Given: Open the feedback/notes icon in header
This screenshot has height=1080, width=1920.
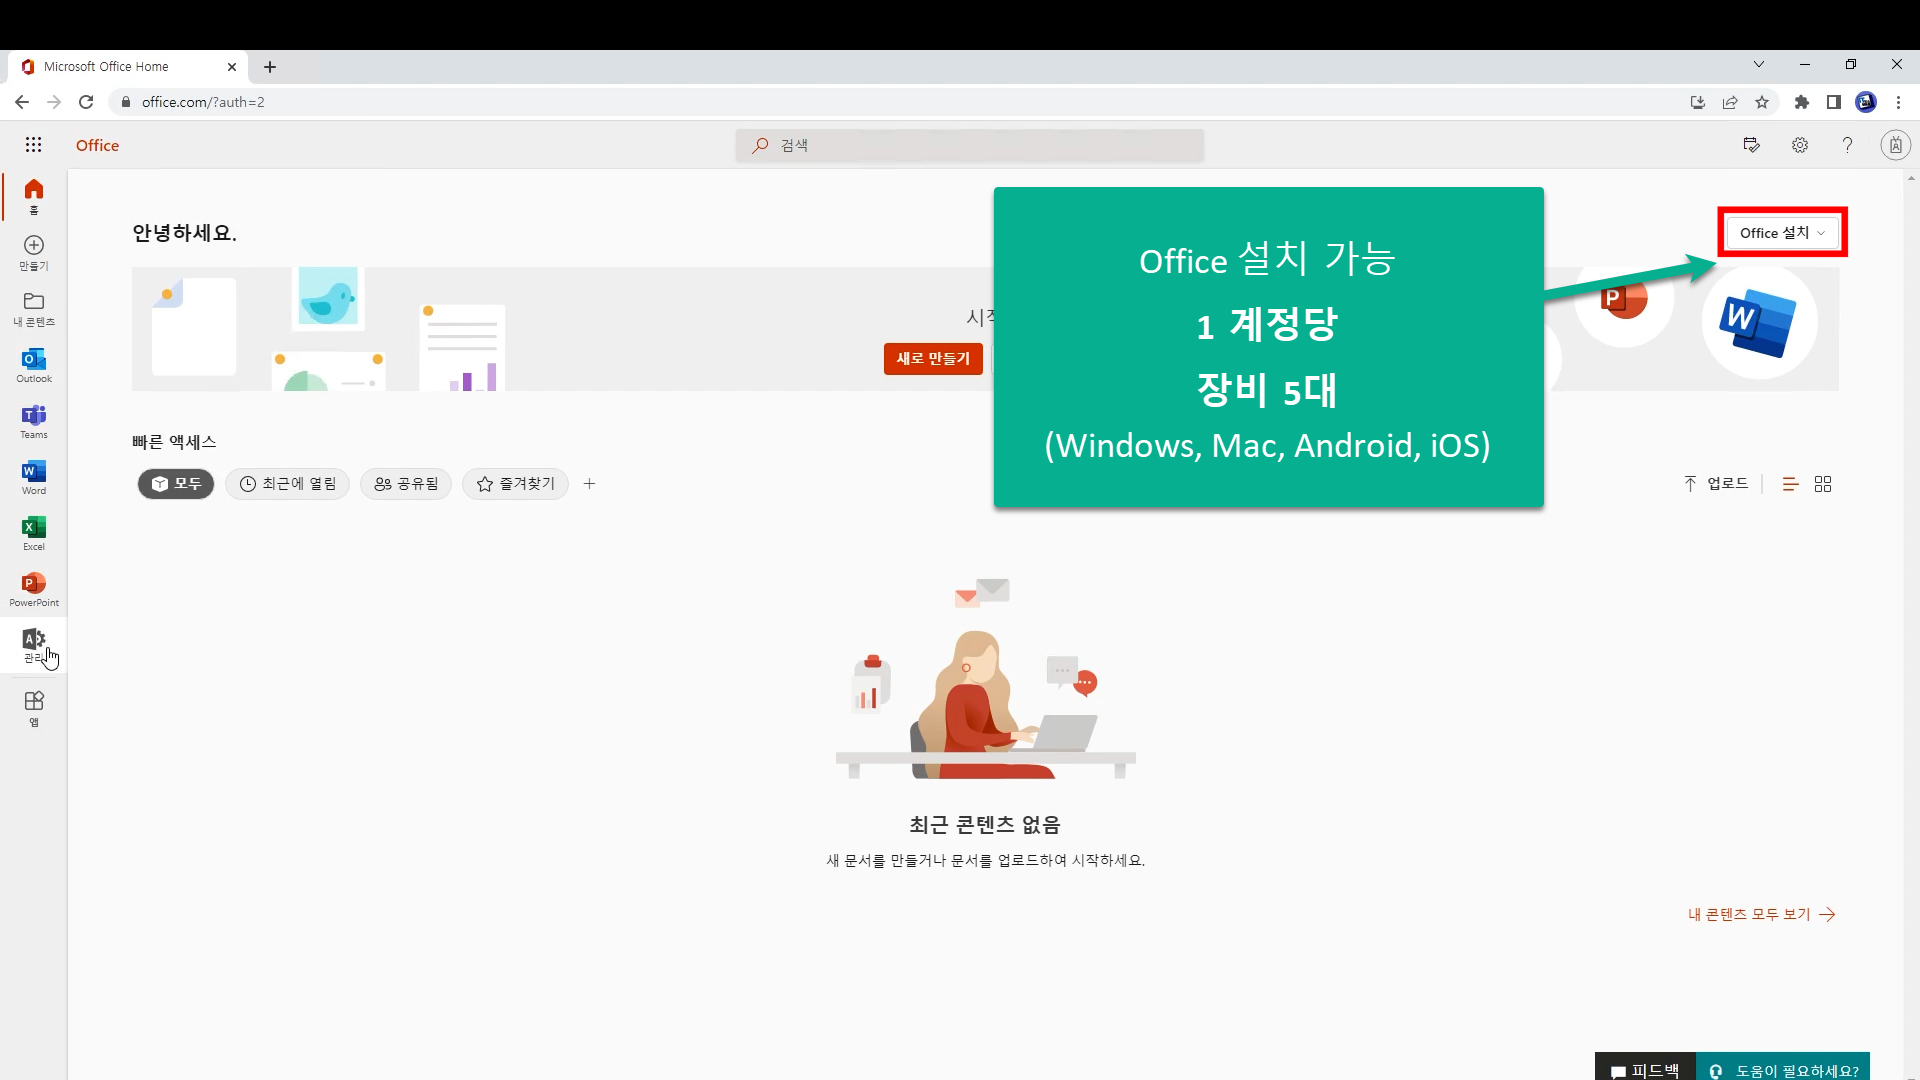Looking at the screenshot, I should 1752,145.
